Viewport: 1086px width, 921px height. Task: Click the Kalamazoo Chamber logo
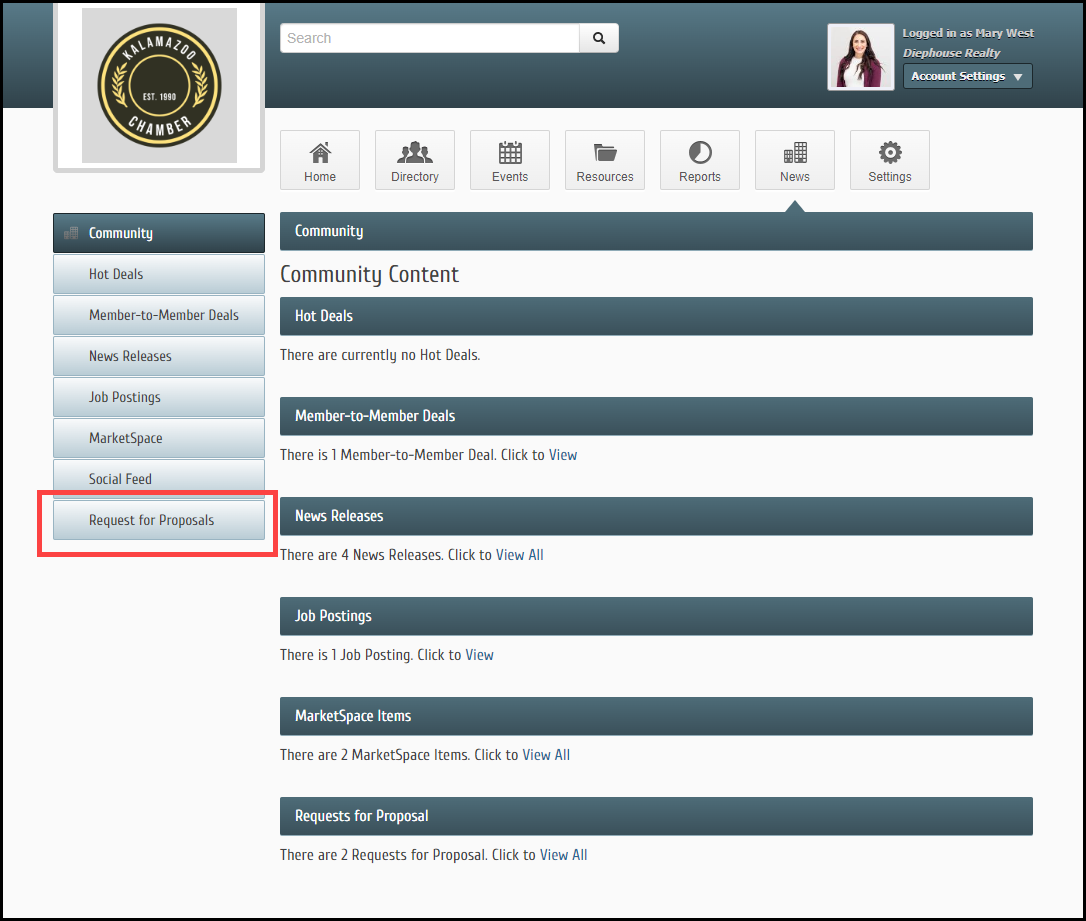[x=159, y=85]
